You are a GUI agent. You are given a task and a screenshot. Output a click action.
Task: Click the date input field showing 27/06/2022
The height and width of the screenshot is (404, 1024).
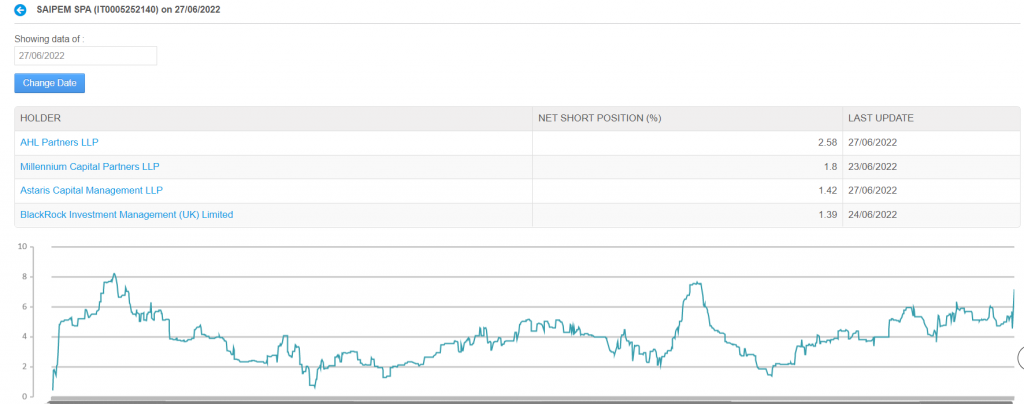(86, 55)
